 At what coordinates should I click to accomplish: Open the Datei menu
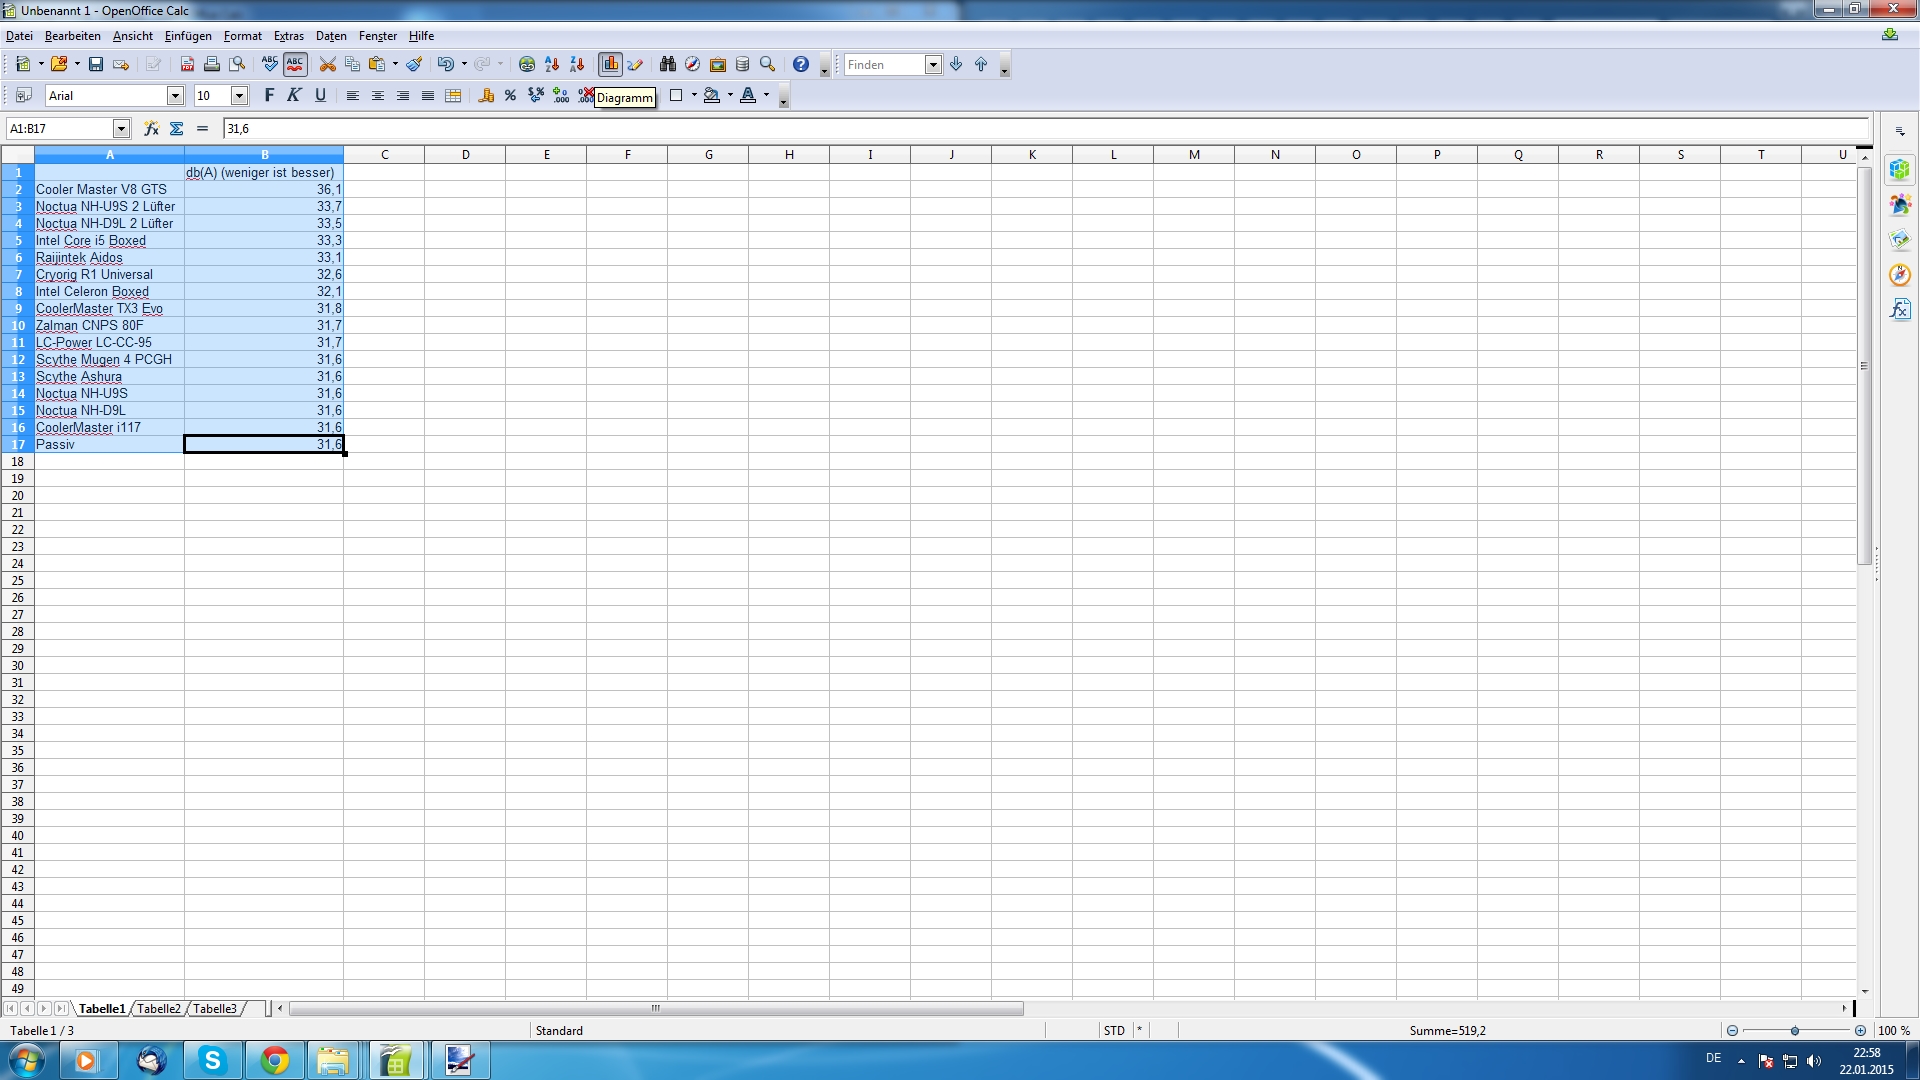pos(19,36)
